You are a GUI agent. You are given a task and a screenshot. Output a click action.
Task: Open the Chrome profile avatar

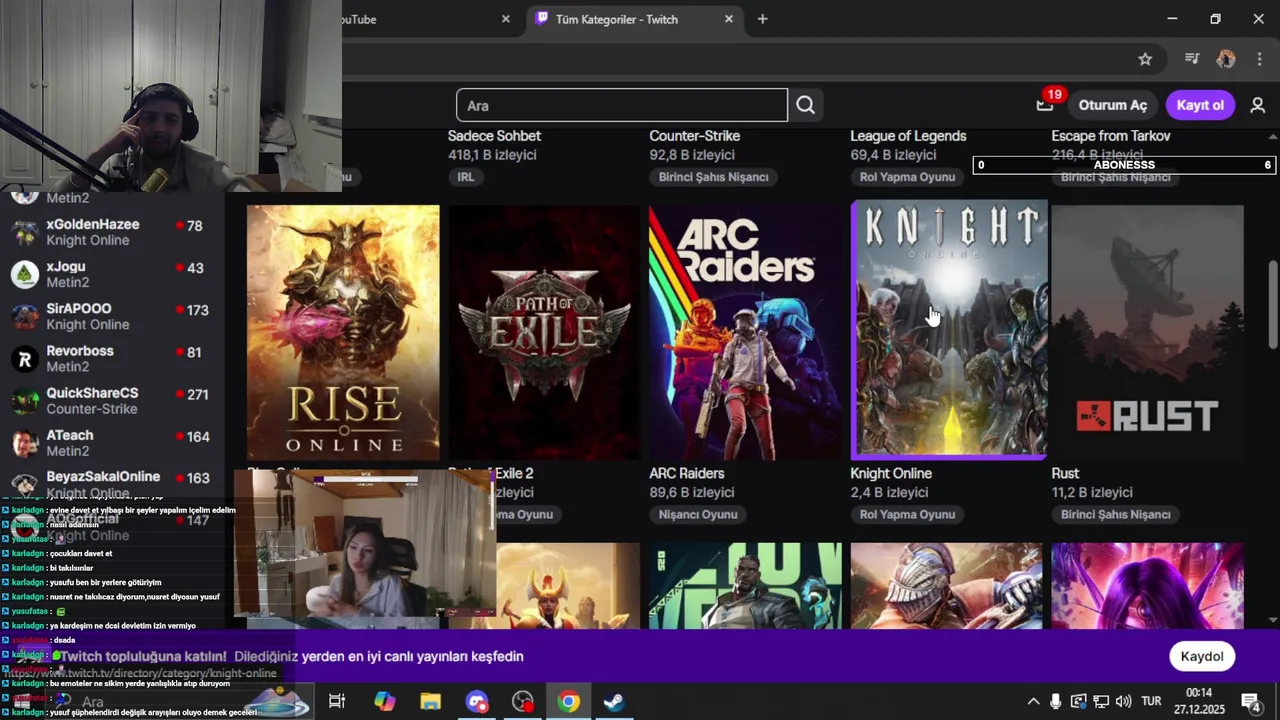tap(1226, 59)
